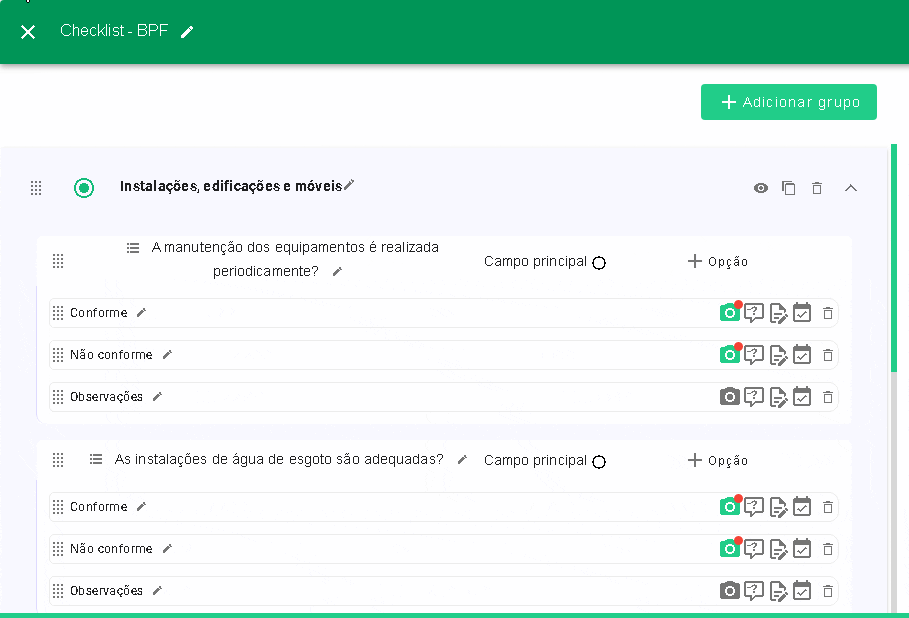Click the drag handle of the Instalações group

[x=36, y=188]
